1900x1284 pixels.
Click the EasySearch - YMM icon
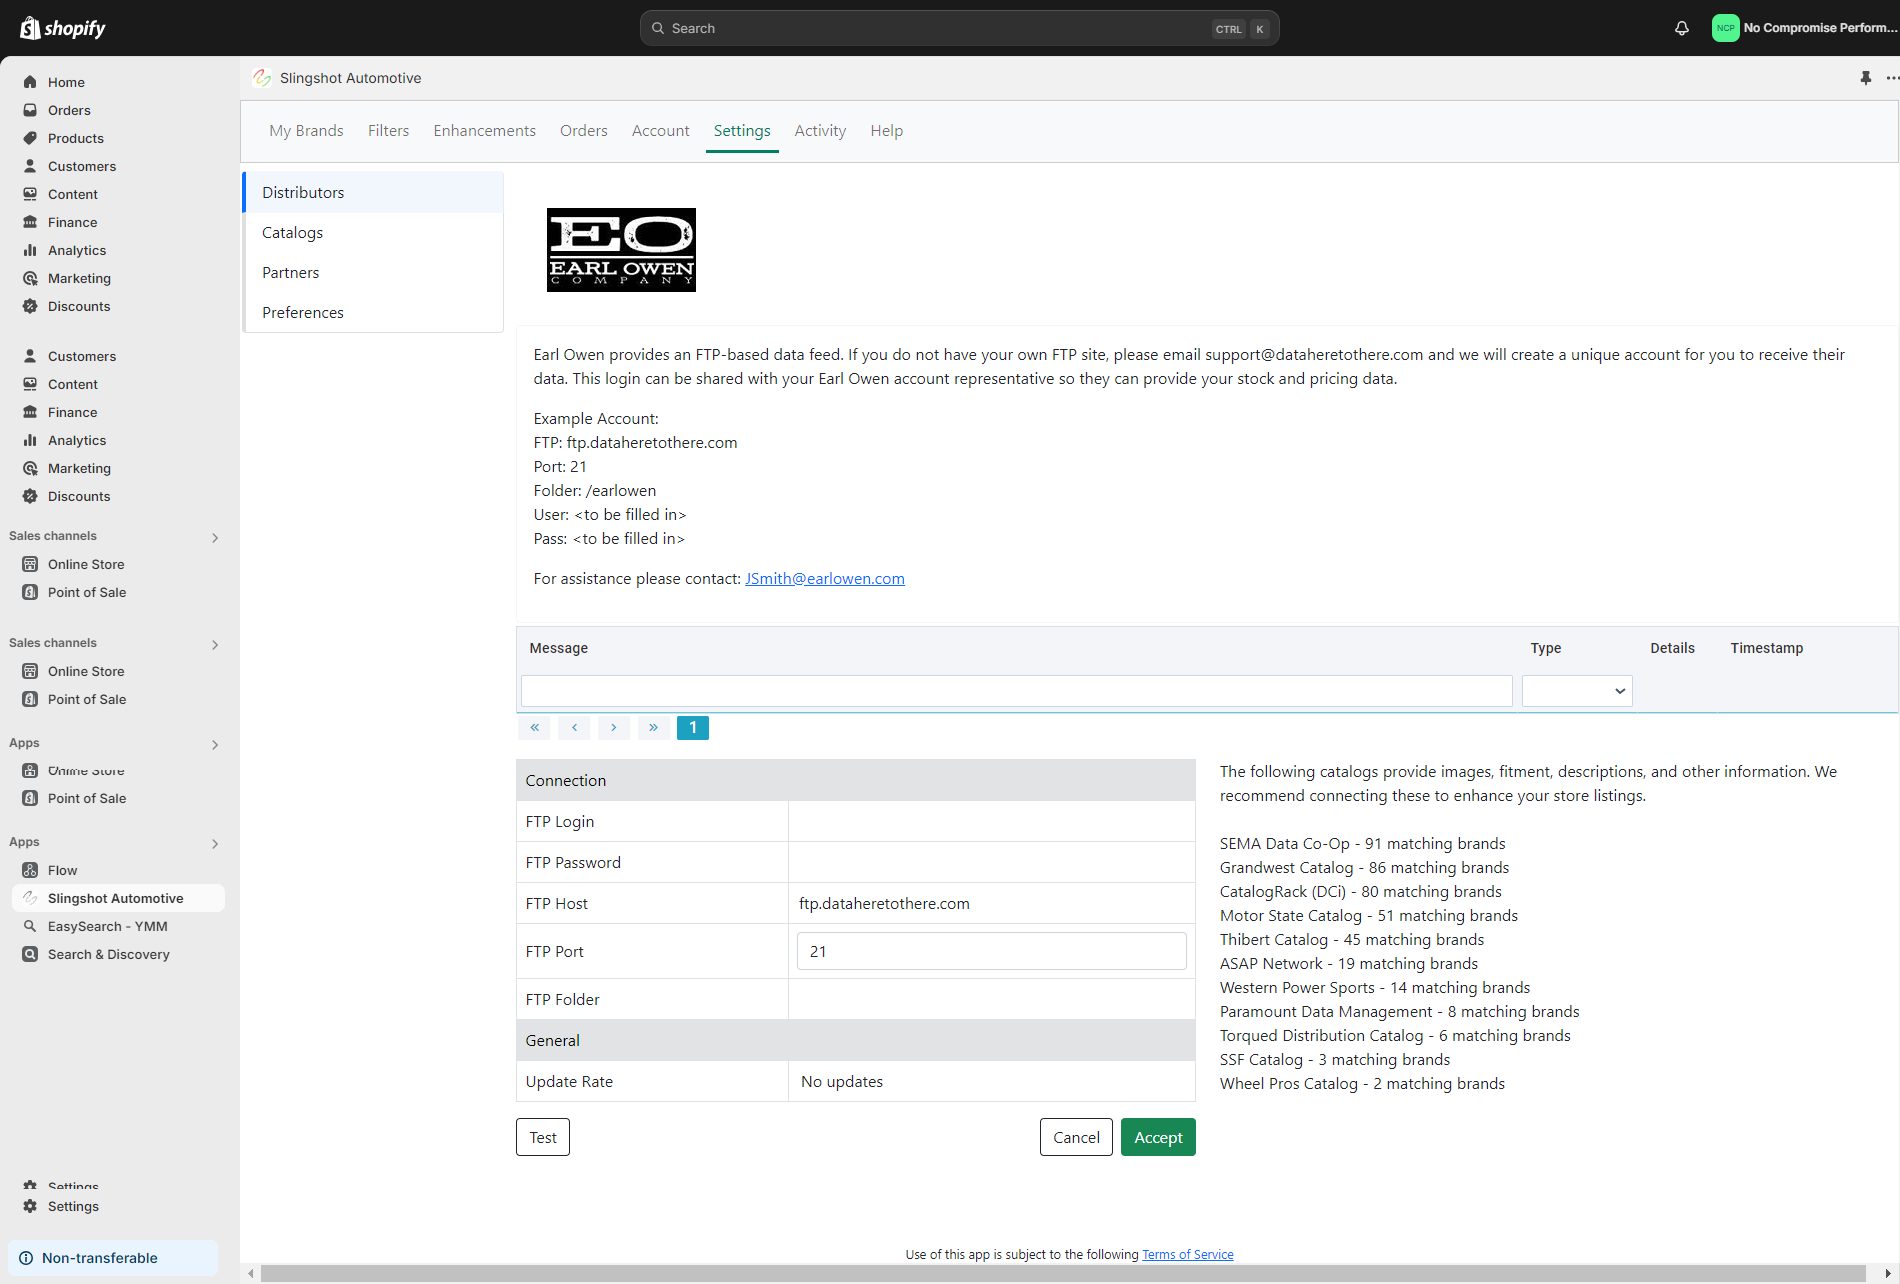point(30,926)
